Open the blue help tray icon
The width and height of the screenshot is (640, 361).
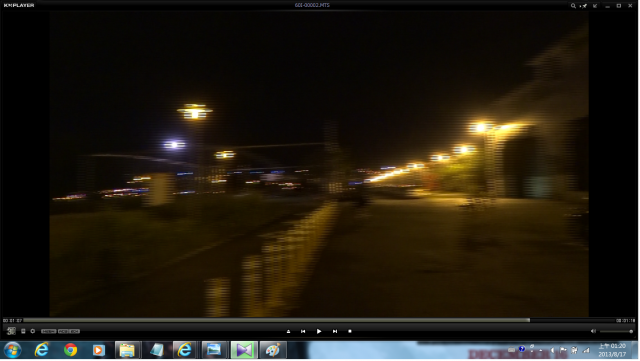(522, 349)
